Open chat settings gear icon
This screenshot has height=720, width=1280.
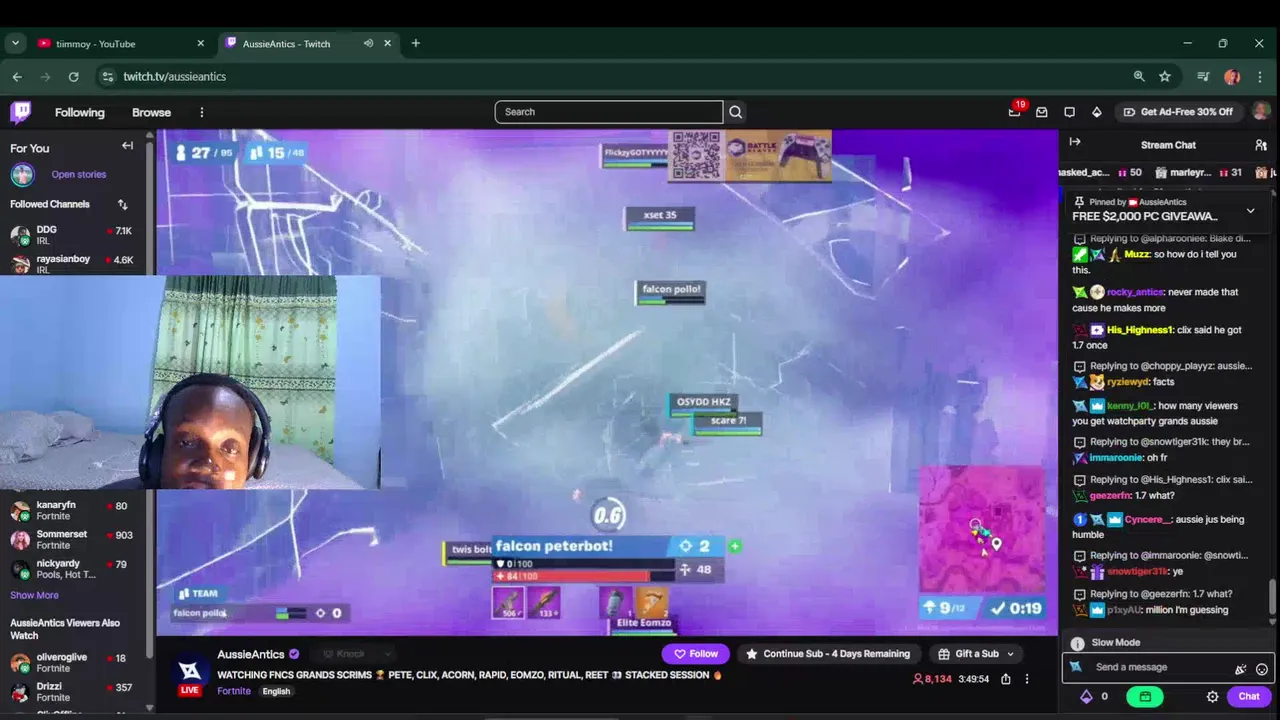point(1212,696)
